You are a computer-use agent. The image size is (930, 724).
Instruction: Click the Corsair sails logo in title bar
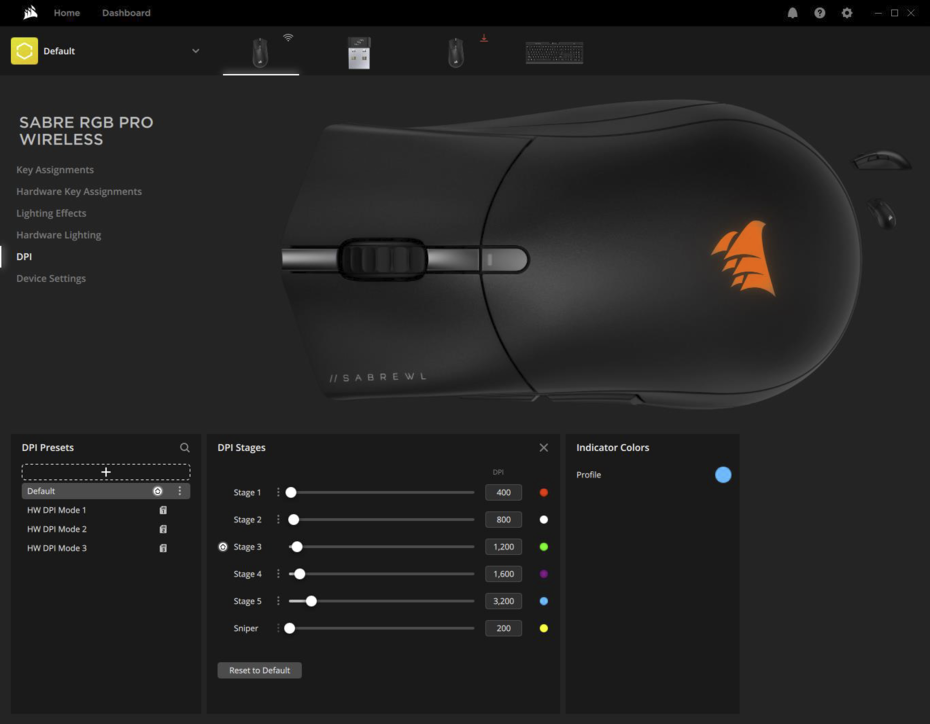tap(30, 12)
